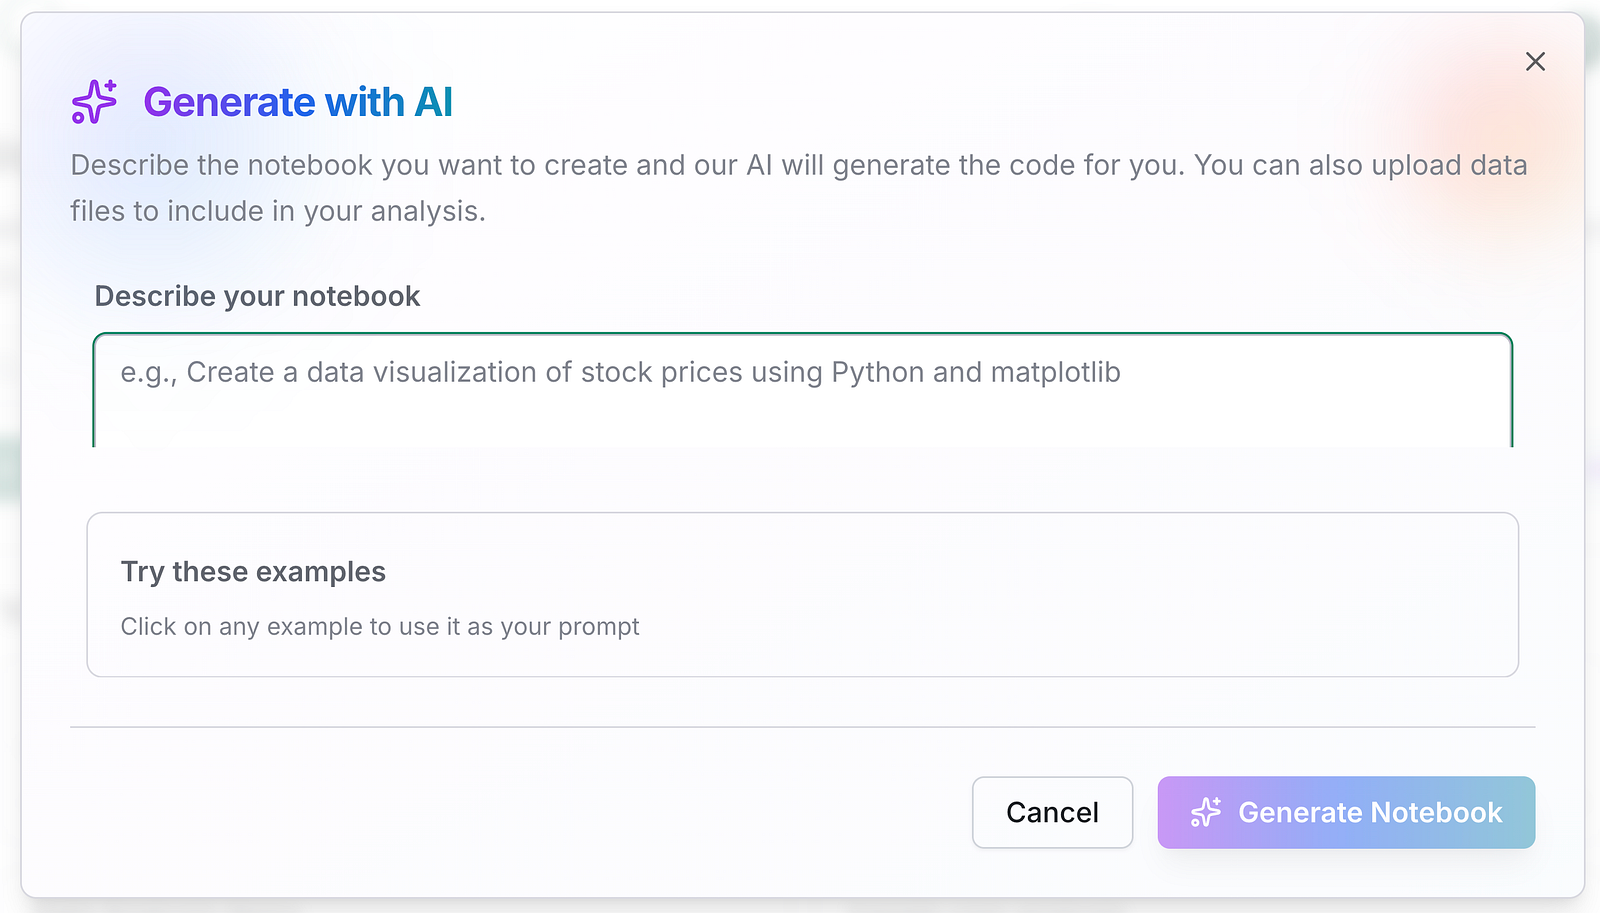
Task: Click the "Generate with AI" heading text
Action: (297, 102)
